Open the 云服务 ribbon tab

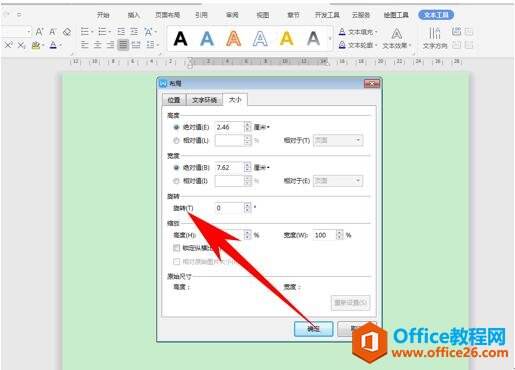(361, 15)
